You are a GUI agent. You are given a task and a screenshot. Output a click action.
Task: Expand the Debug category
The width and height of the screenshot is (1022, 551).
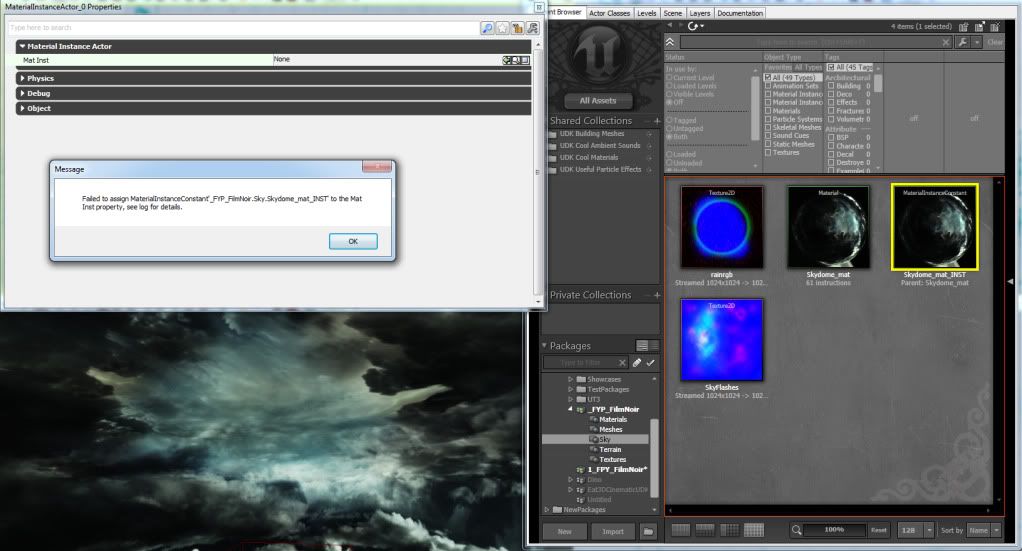pyautogui.click(x=23, y=93)
